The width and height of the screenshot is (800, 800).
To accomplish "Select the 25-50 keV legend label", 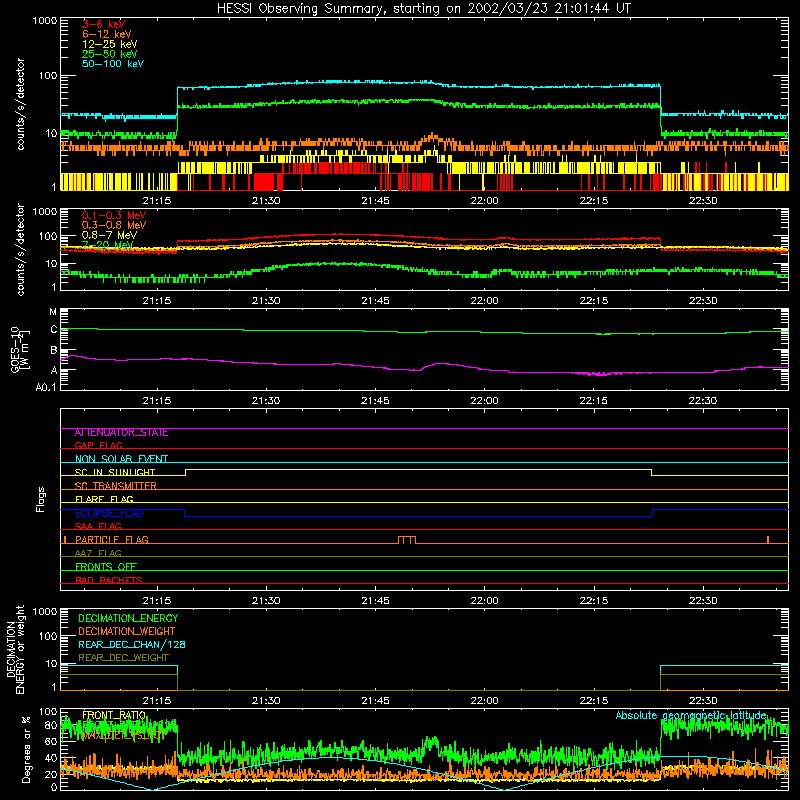I will click(x=110, y=54).
